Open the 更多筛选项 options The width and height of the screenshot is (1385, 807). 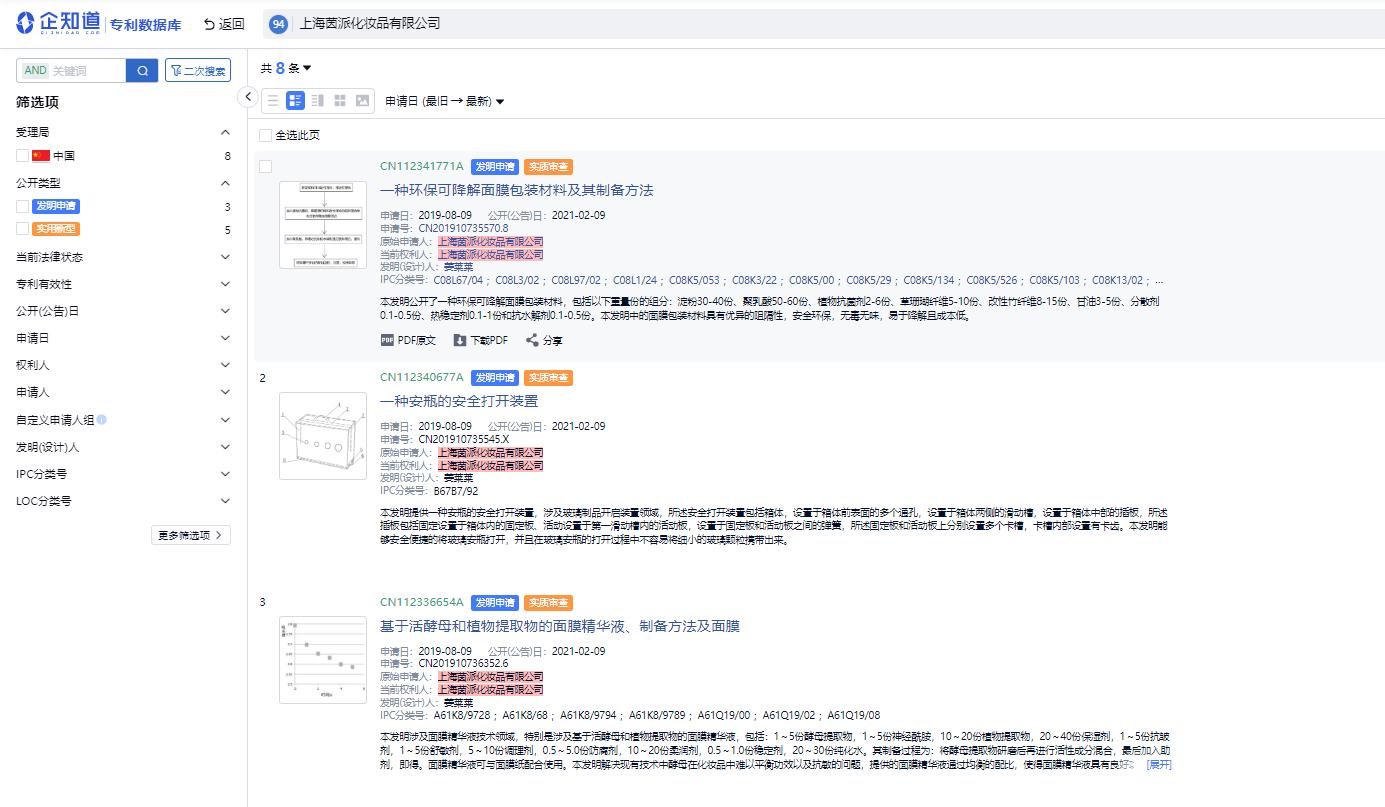pos(190,535)
